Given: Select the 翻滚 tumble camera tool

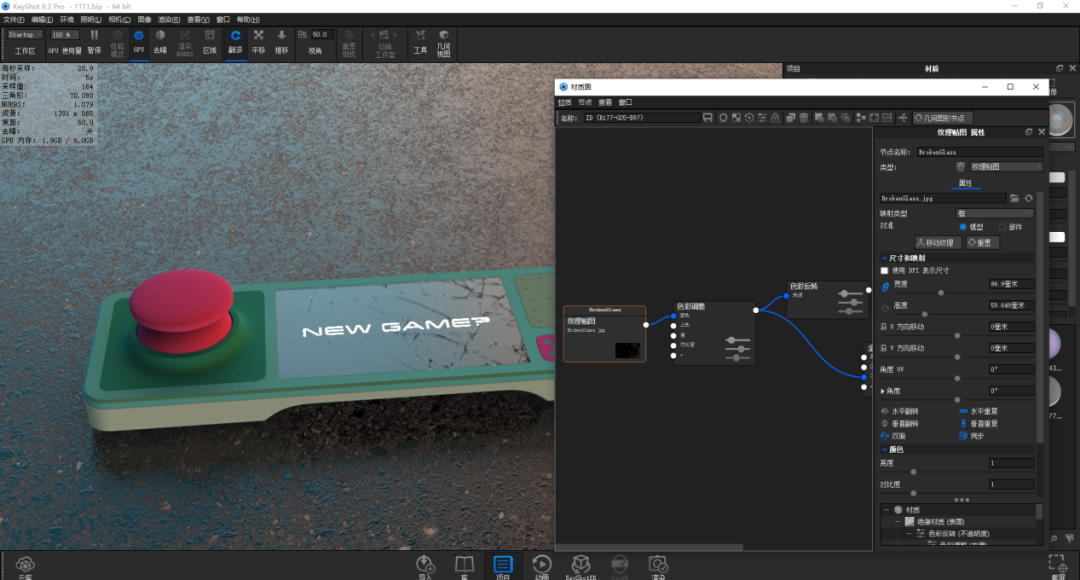Looking at the screenshot, I should (236, 41).
